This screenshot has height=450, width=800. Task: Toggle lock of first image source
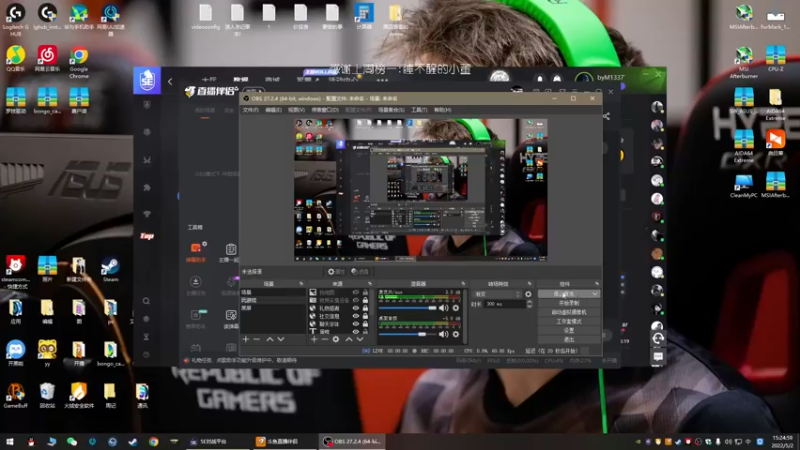click(x=365, y=292)
